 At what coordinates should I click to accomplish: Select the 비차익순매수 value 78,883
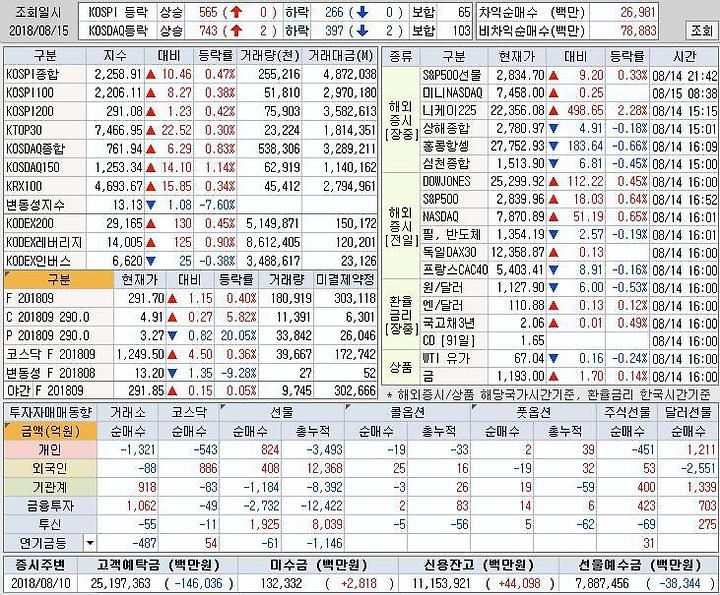pyautogui.click(x=637, y=31)
